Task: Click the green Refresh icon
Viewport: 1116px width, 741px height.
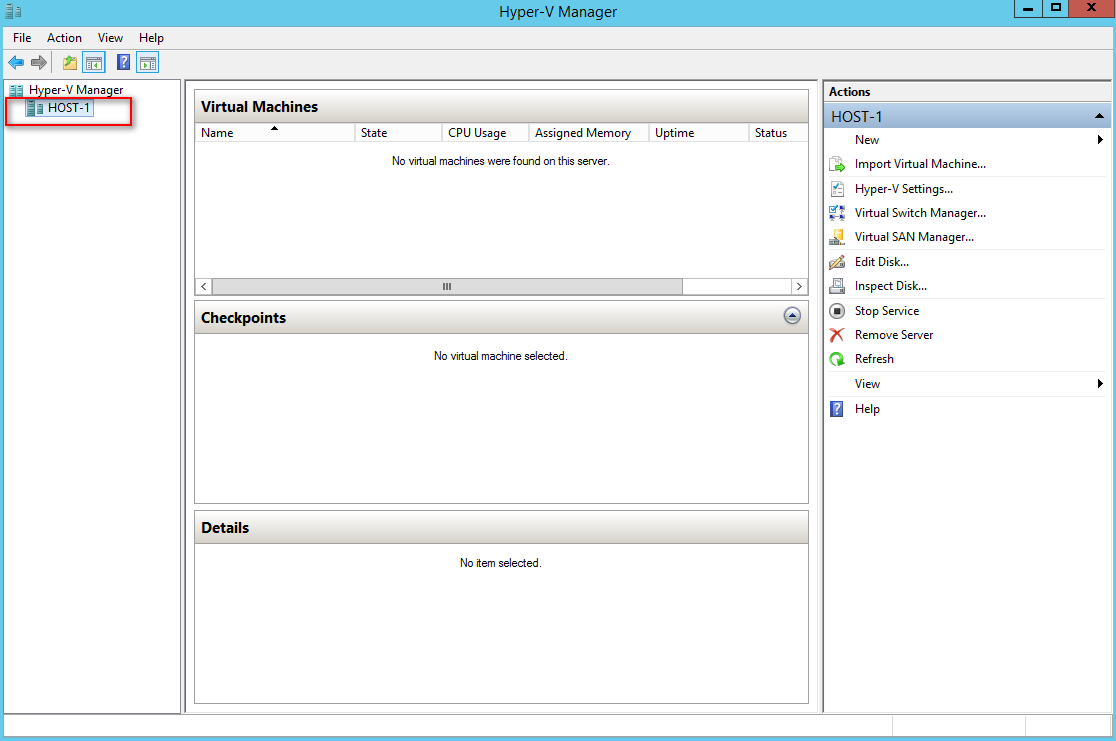Action: pos(837,359)
